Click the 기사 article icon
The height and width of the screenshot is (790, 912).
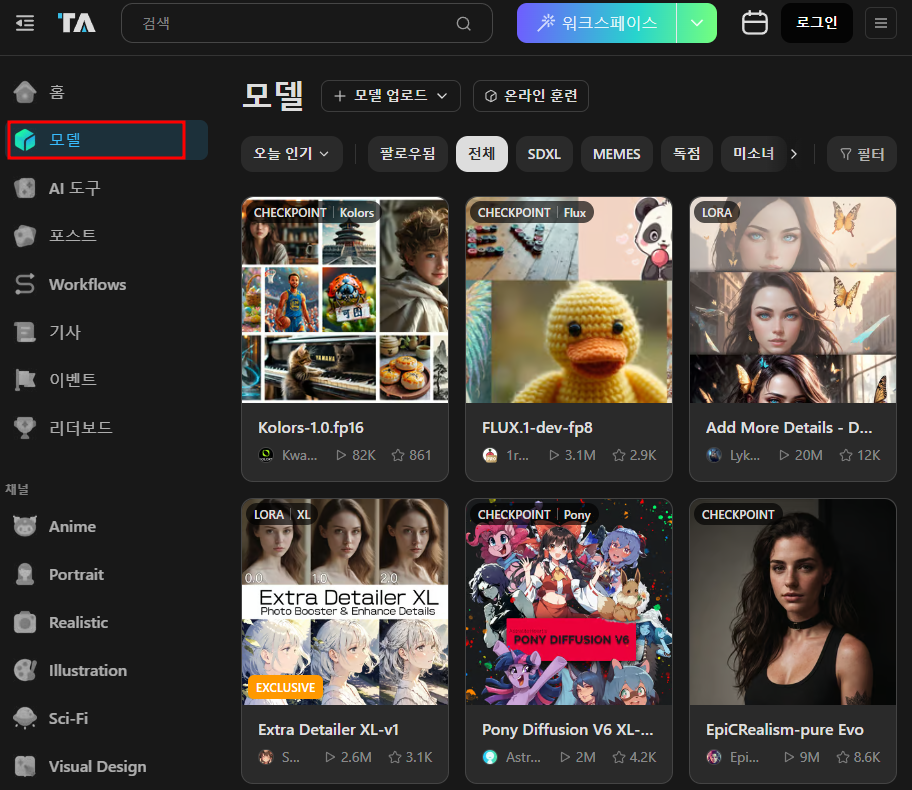click(x=25, y=332)
